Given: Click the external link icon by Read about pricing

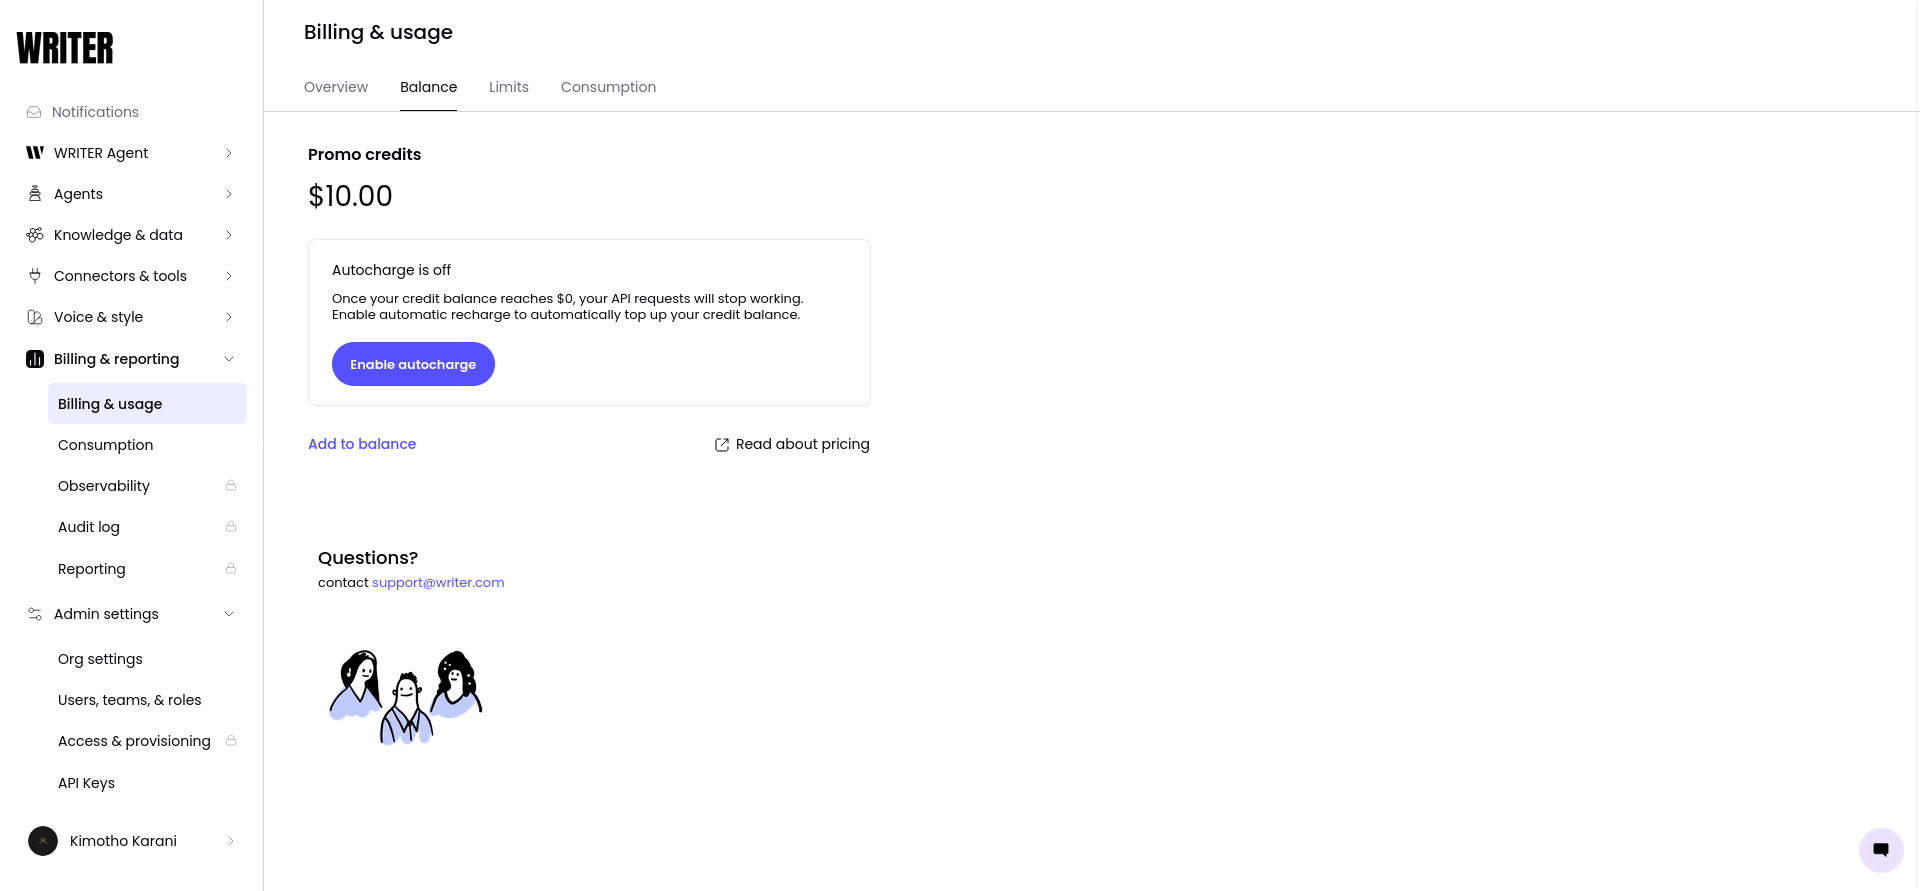Looking at the screenshot, I should click(722, 445).
